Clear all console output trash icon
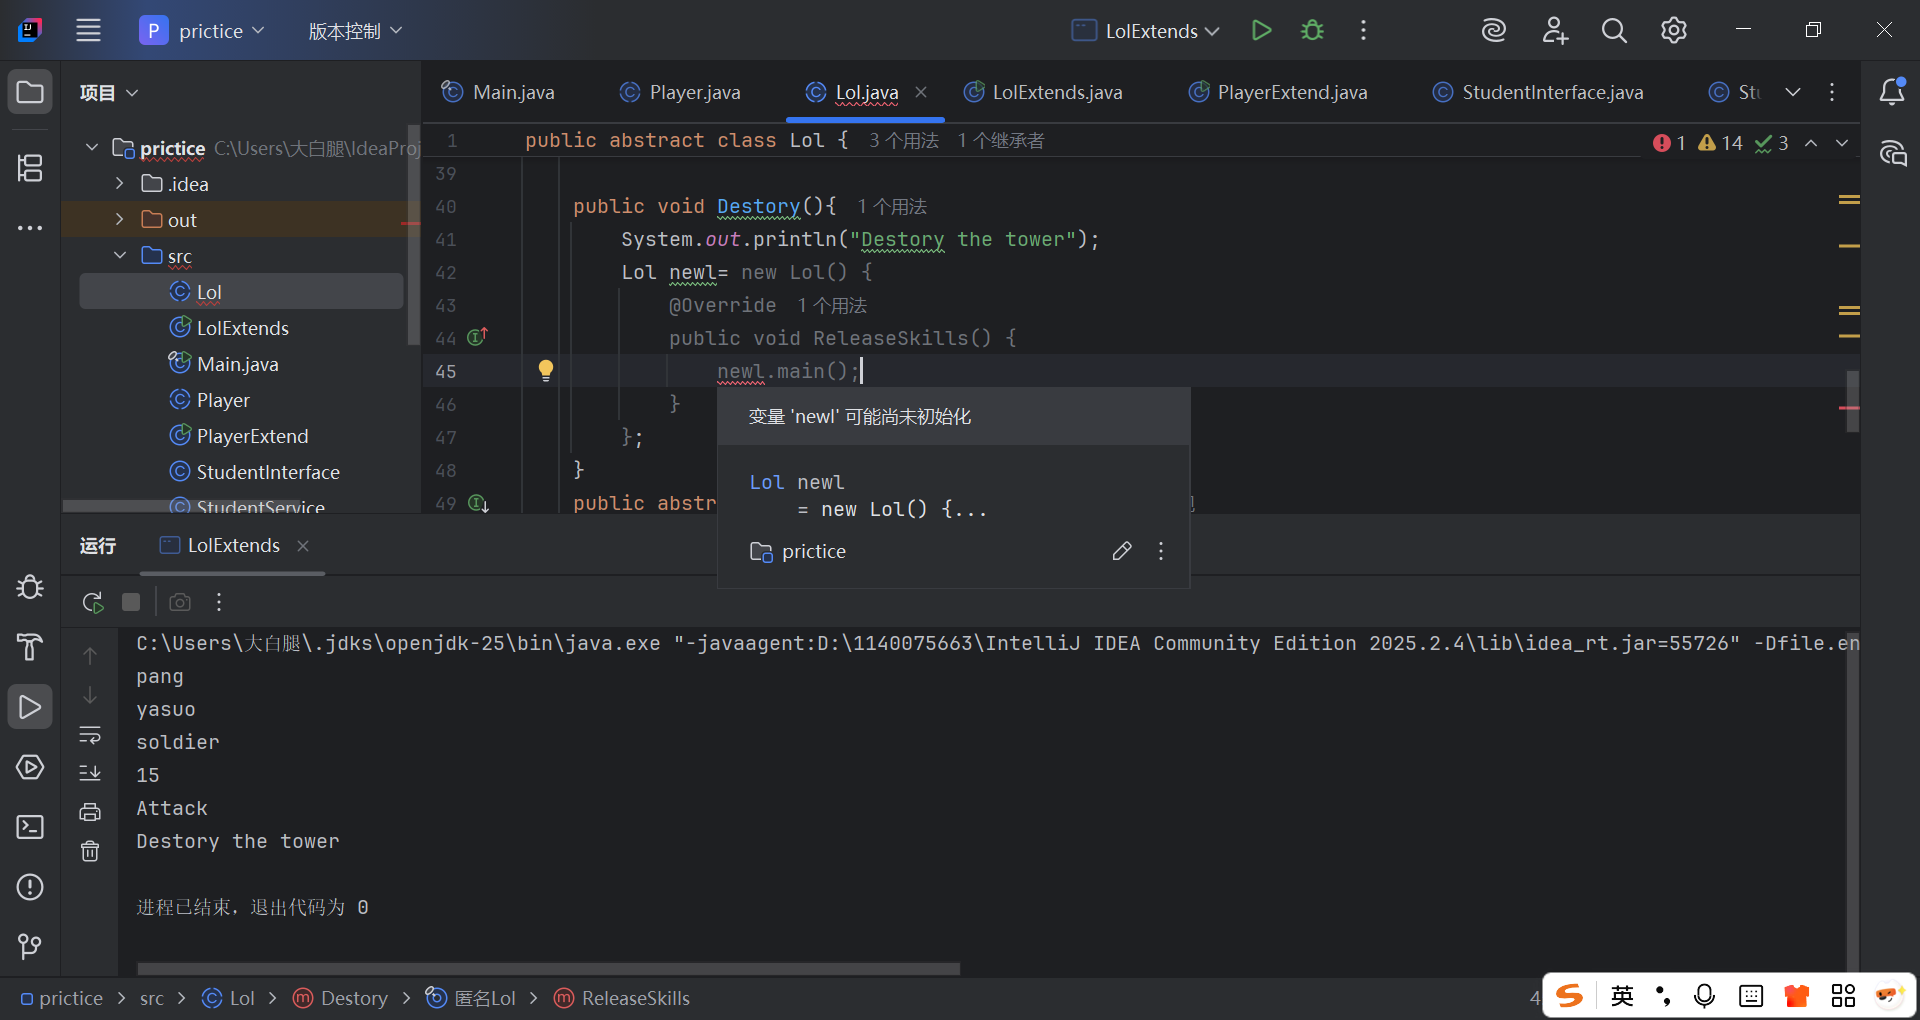 point(90,851)
